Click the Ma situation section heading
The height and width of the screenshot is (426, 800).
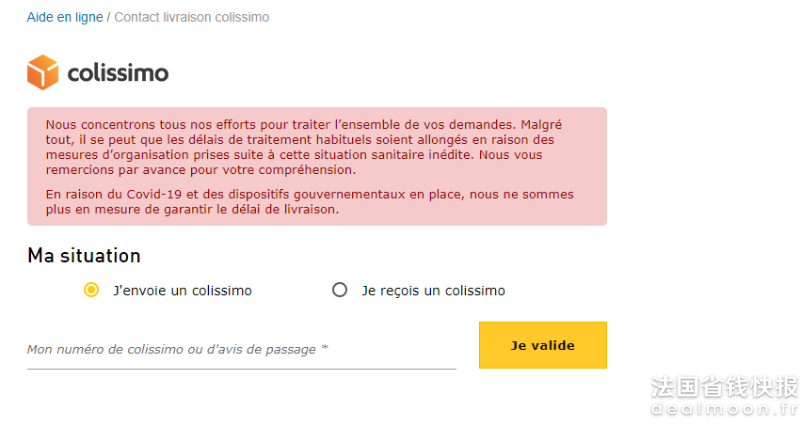pyautogui.click(x=84, y=256)
